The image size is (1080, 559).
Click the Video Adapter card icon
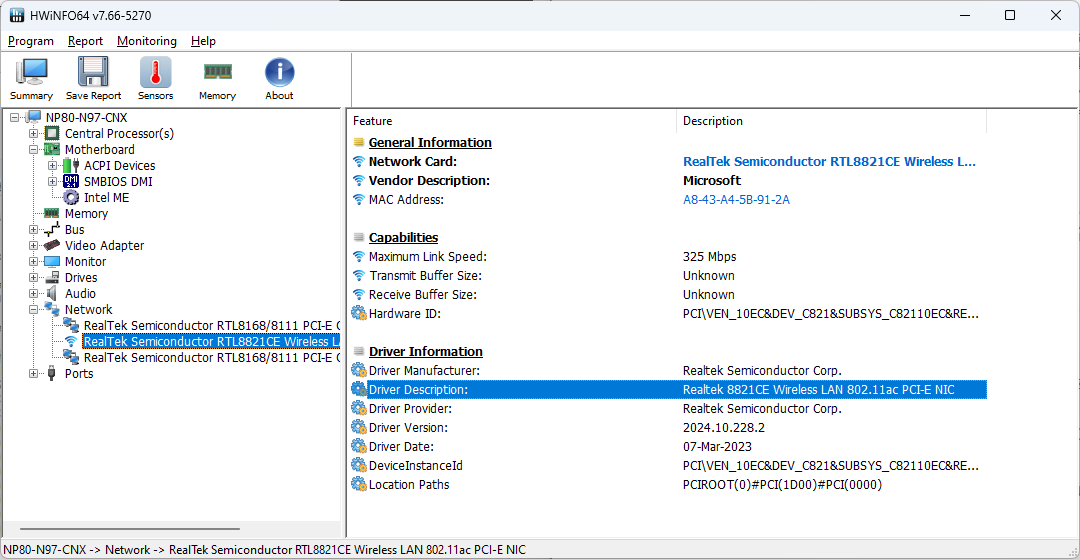tap(52, 246)
